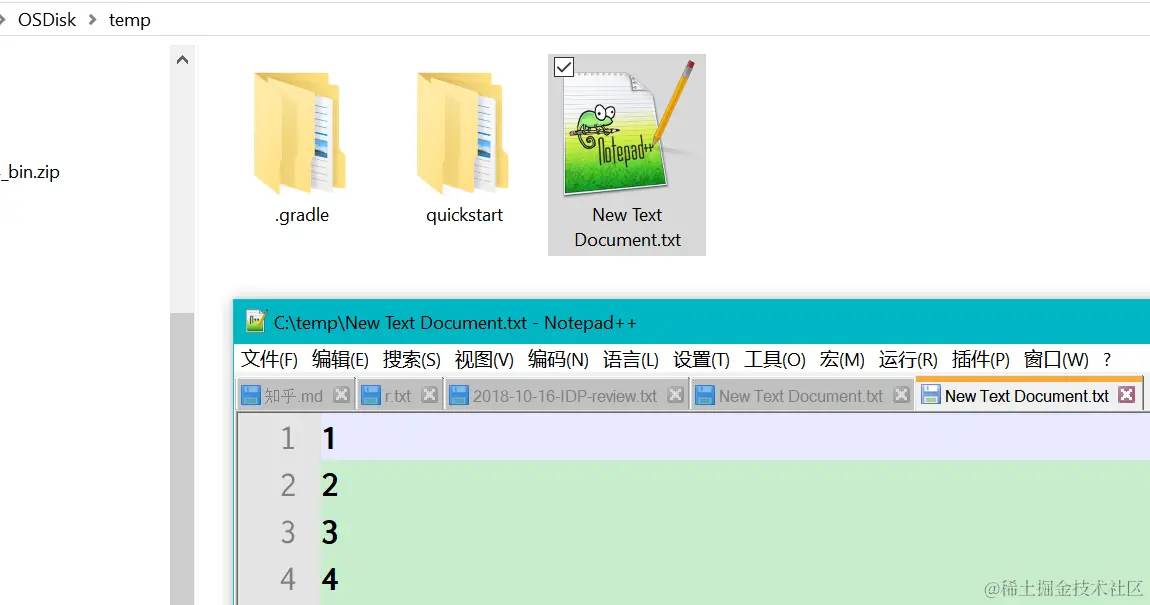Image resolution: width=1150 pixels, height=605 pixels.
Task: Click the save-state icon on r.txt tab
Action: tap(371, 395)
